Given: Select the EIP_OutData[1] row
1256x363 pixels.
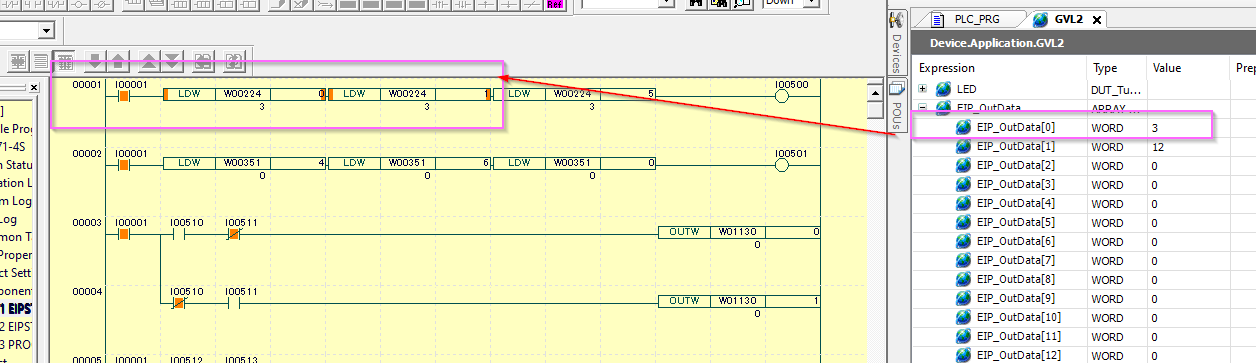Looking at the screenshot, I should point(1070,146).
